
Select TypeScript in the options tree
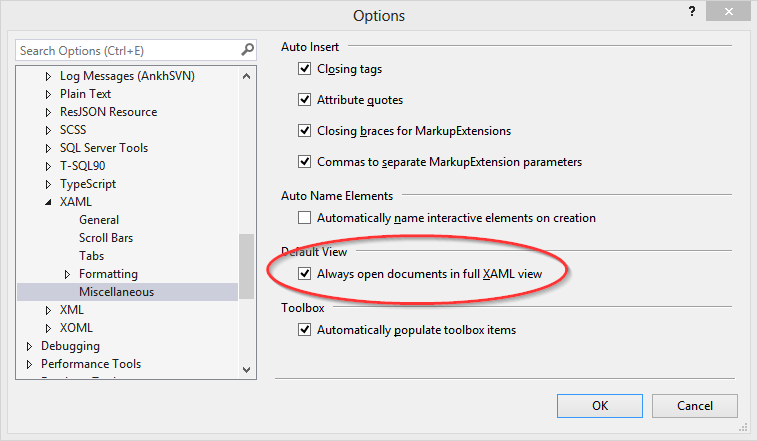pyautogui.click(x=88, y=184)
